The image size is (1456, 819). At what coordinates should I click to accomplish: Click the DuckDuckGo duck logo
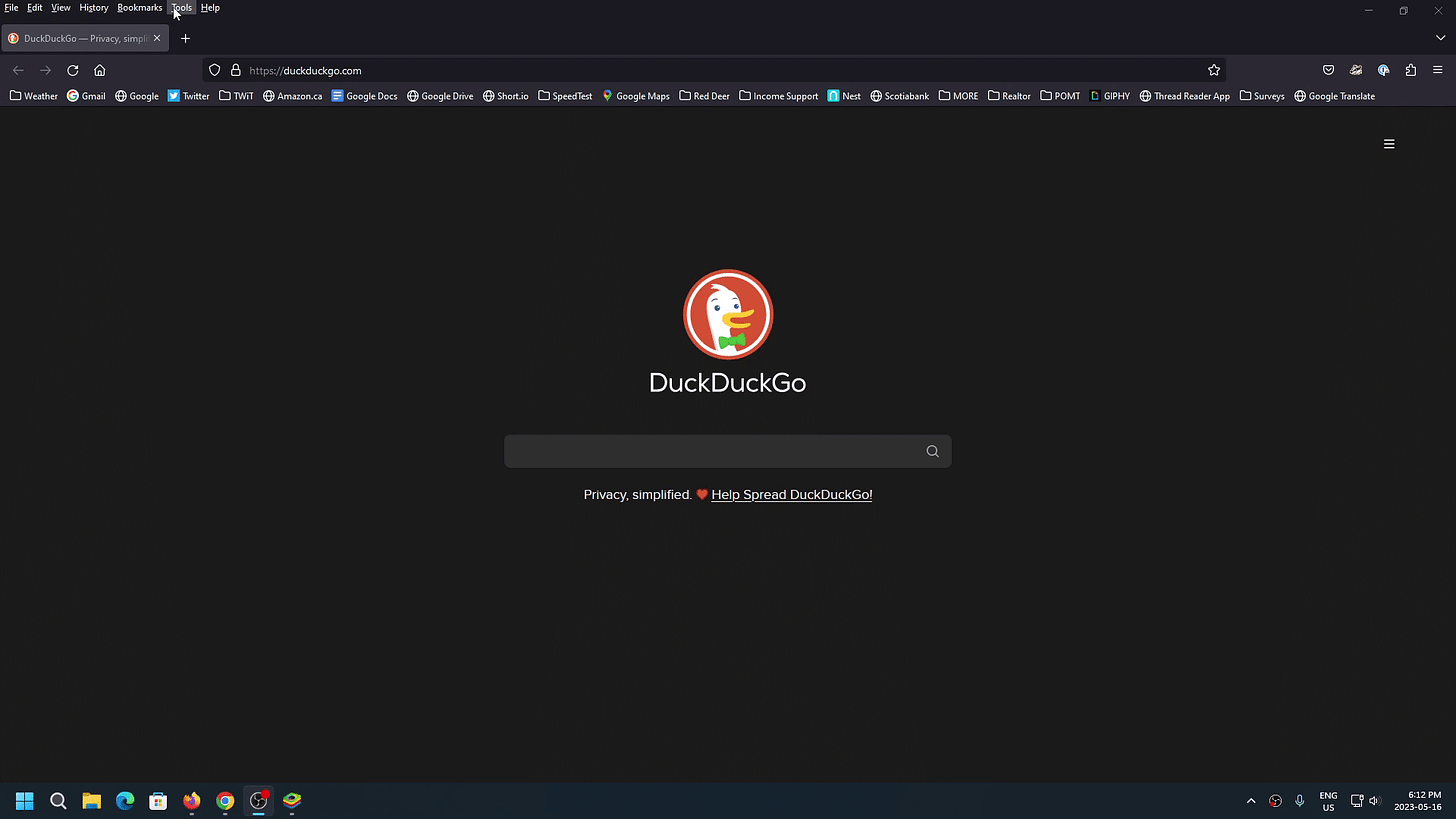(x=728, y=314)
